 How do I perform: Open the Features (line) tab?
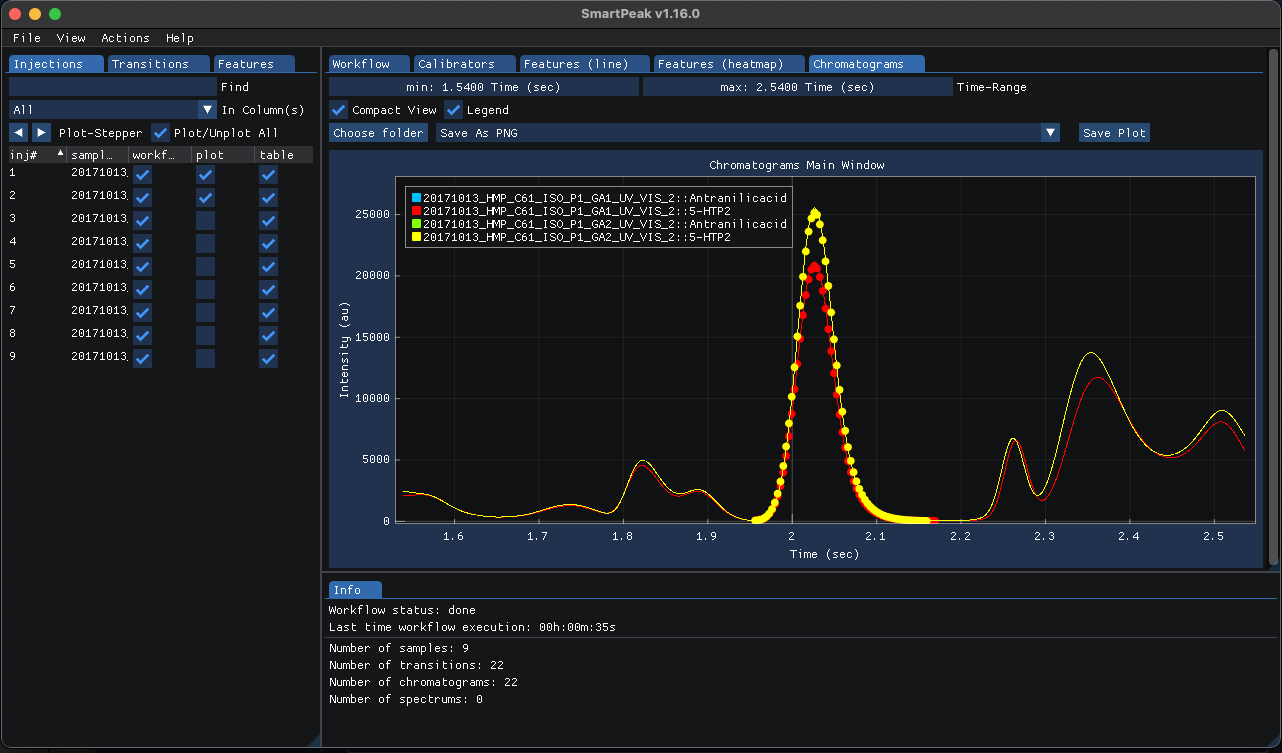585,64
